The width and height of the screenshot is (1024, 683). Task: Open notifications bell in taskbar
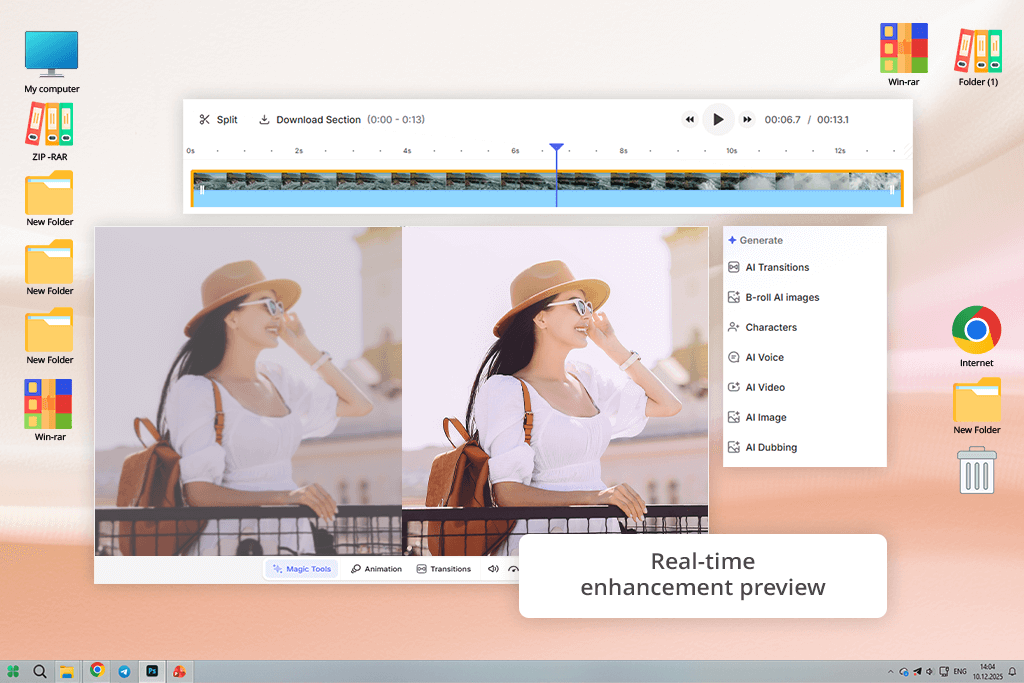coord(1012,671)
